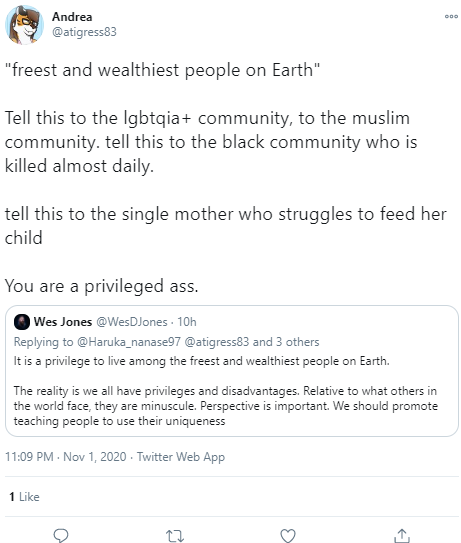Open the Andrea display name link

pos(72,17)
